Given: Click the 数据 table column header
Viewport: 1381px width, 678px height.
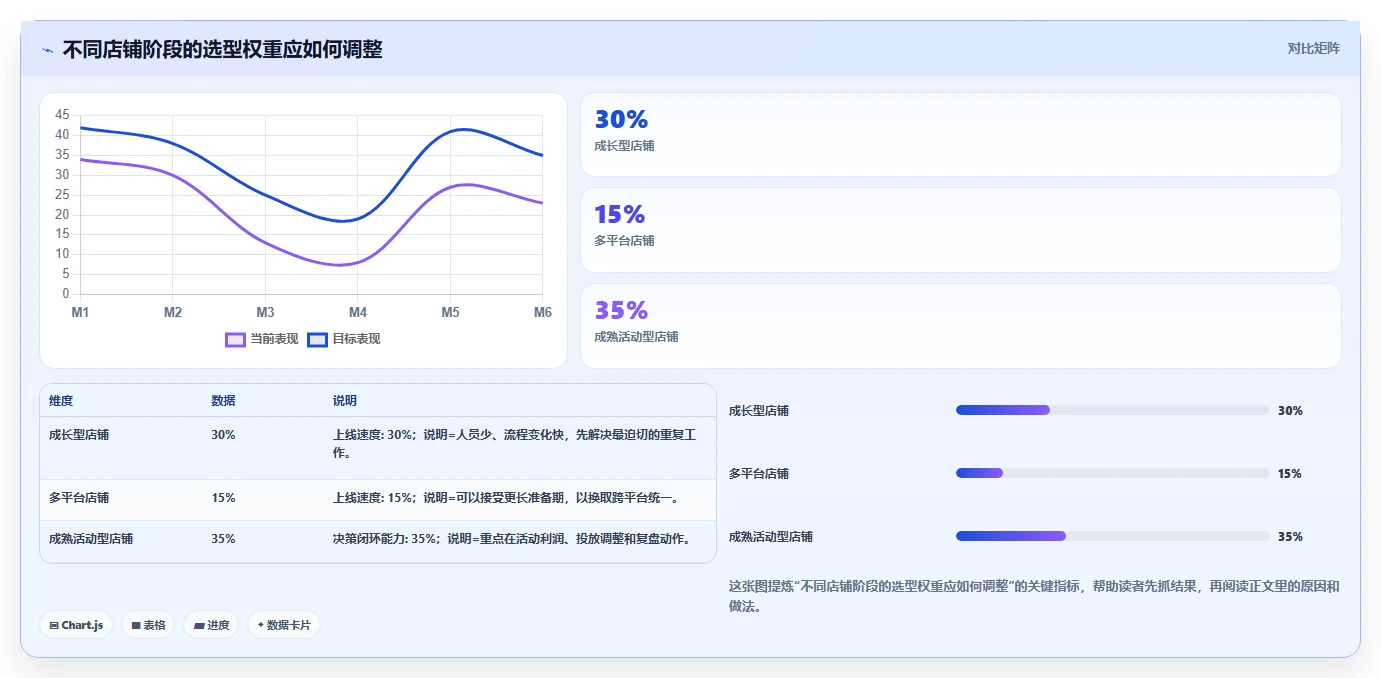Looking at the screenshot, I should tap(223, 401).
